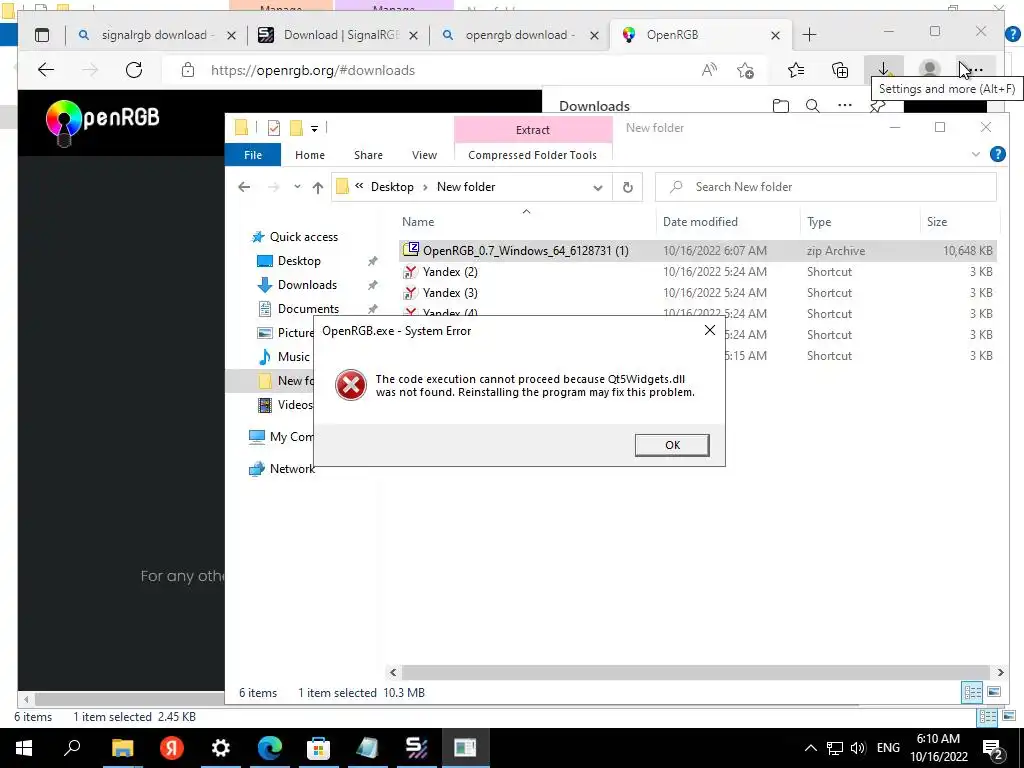This screenshot has height=768, width=1024.
Task: Switch to Download | SignalRGB browser tab
Action: (340, 35)
